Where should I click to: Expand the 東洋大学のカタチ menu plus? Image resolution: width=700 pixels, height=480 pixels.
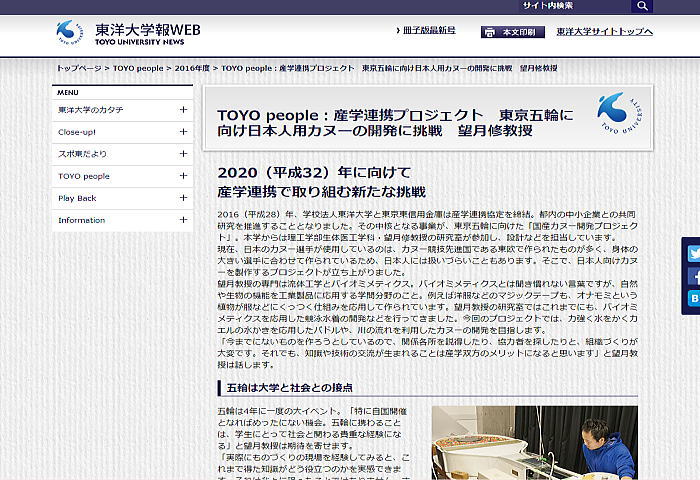click(183, 110)
